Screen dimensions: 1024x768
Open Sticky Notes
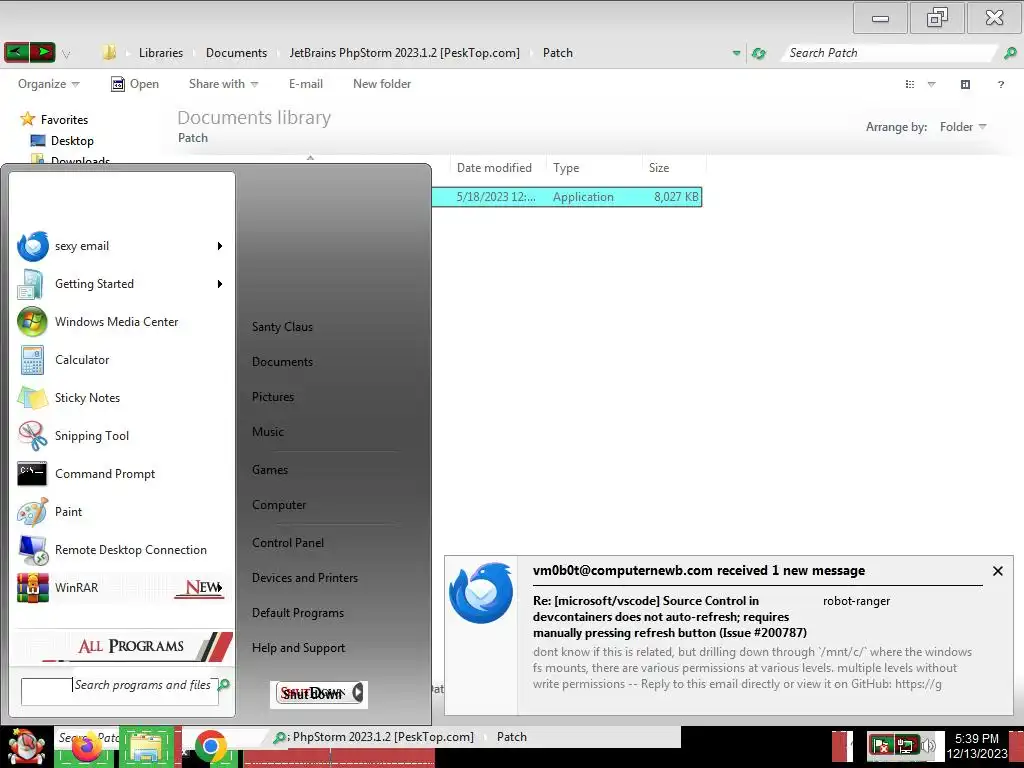[121, 398]
